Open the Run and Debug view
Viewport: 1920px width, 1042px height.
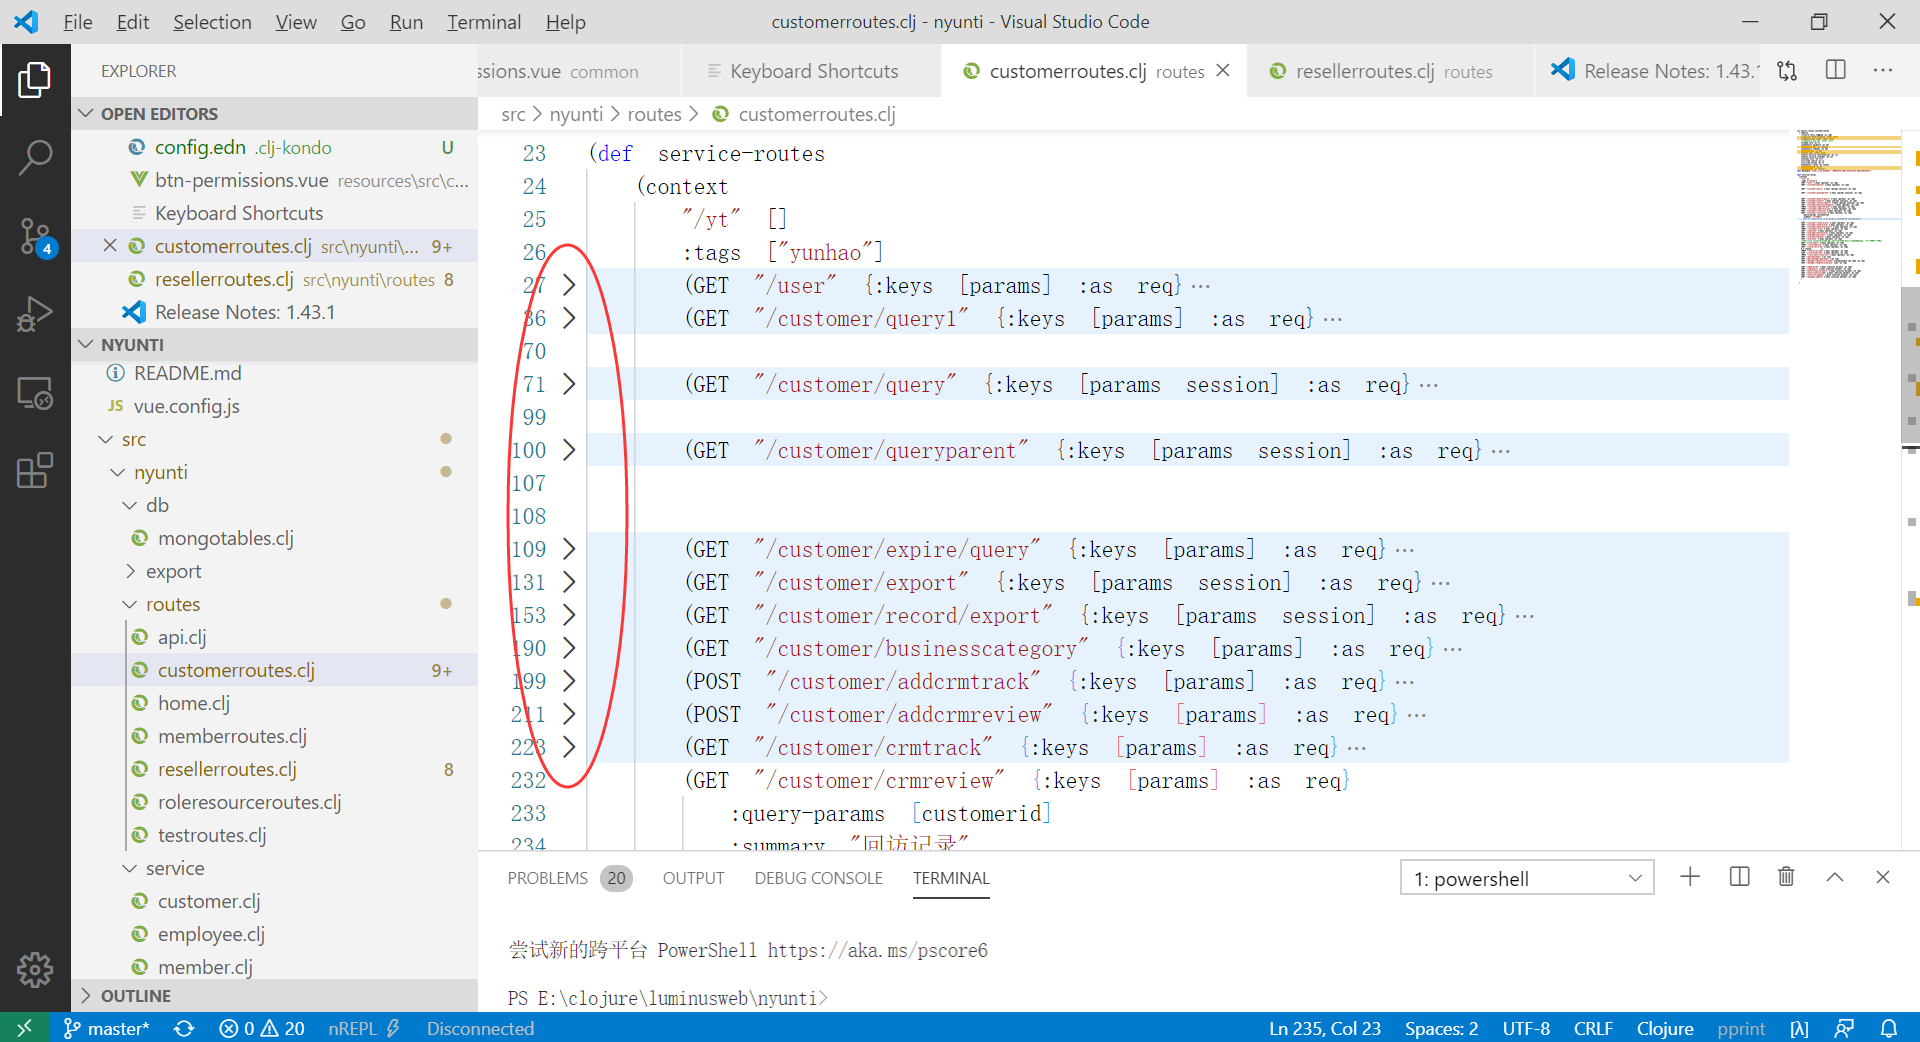click(x=36, y=313)
